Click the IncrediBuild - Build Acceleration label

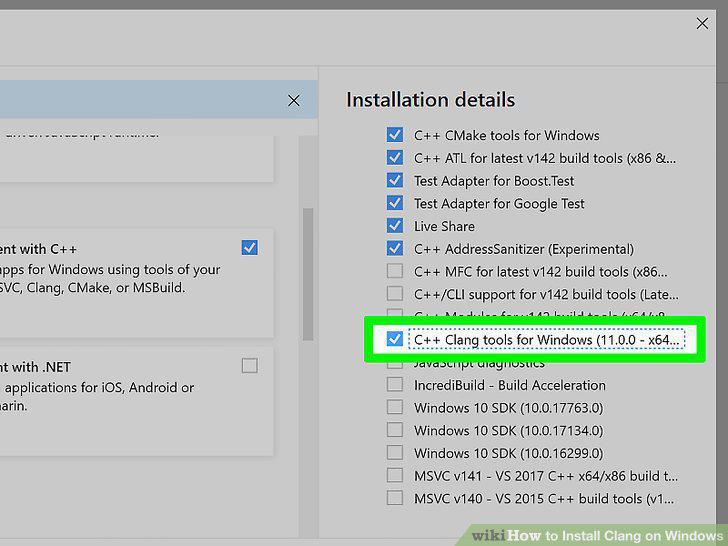coord(510,385)
